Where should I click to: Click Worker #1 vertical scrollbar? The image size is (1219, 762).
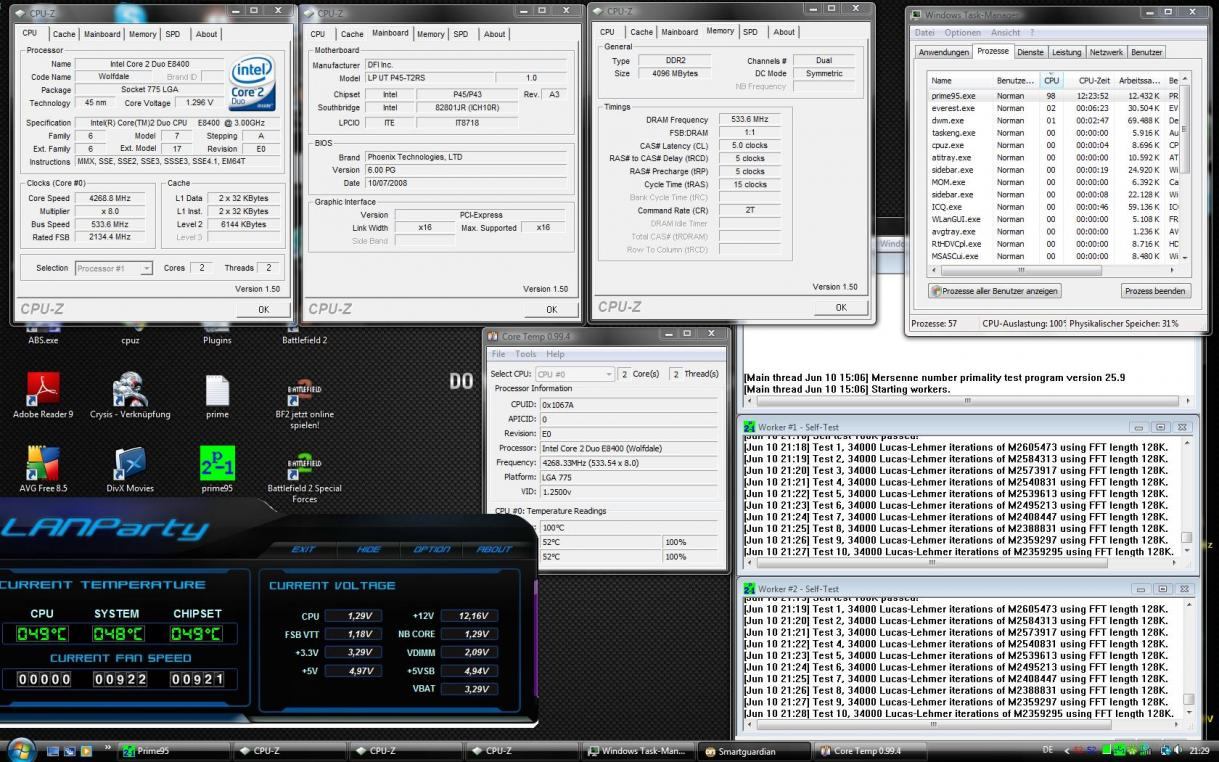[1187, 497]
